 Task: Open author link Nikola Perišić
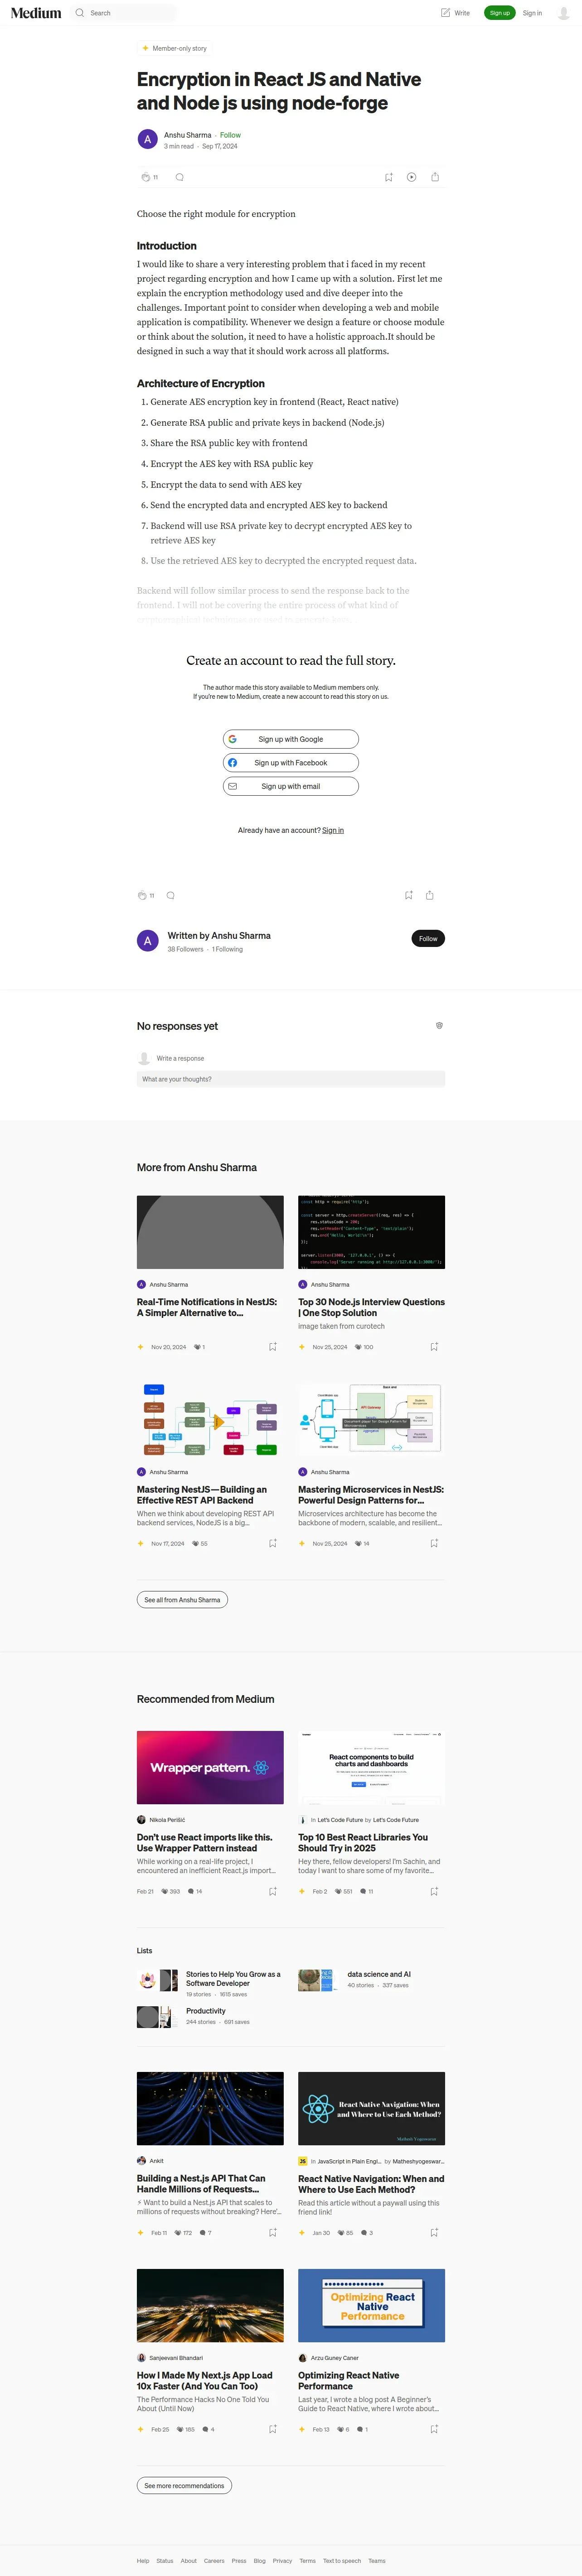point(167,1820)
